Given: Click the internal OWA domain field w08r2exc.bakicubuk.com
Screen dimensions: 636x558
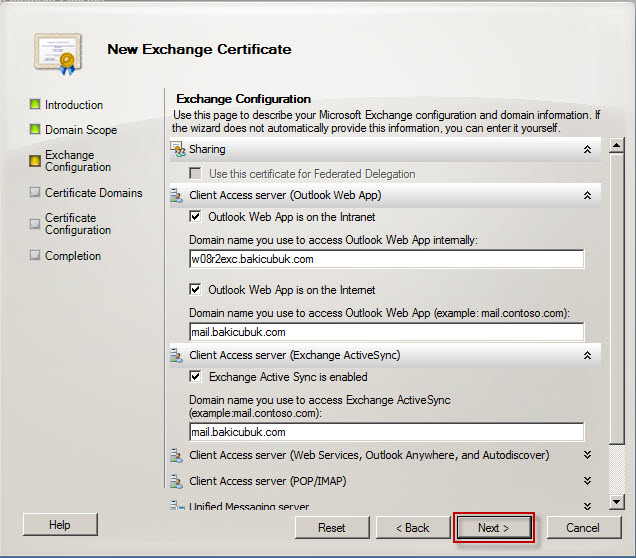Looking at the screenshot, I should (387, 259).
